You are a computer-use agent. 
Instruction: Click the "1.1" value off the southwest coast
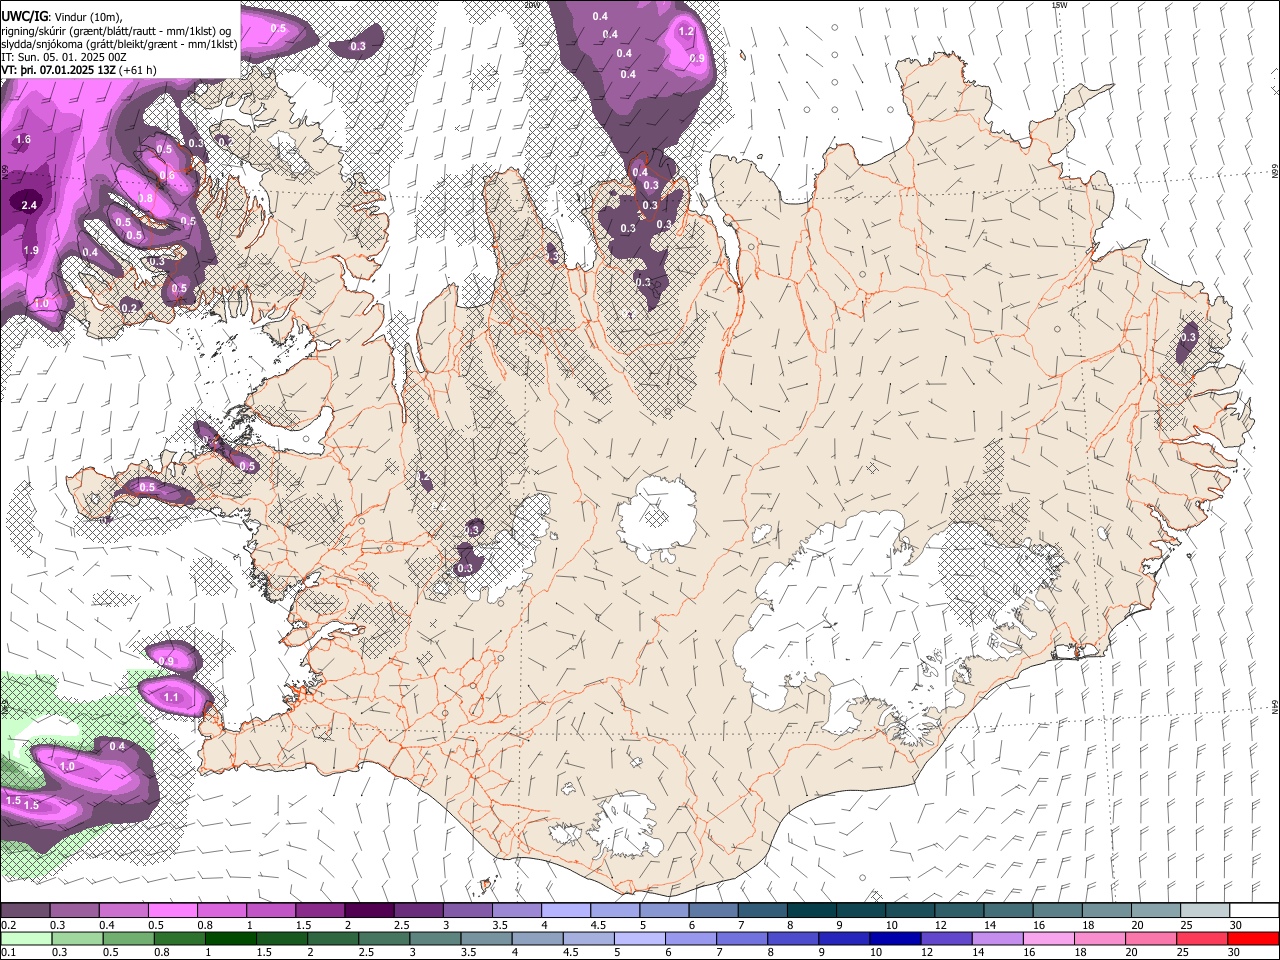tap(171, 698)
